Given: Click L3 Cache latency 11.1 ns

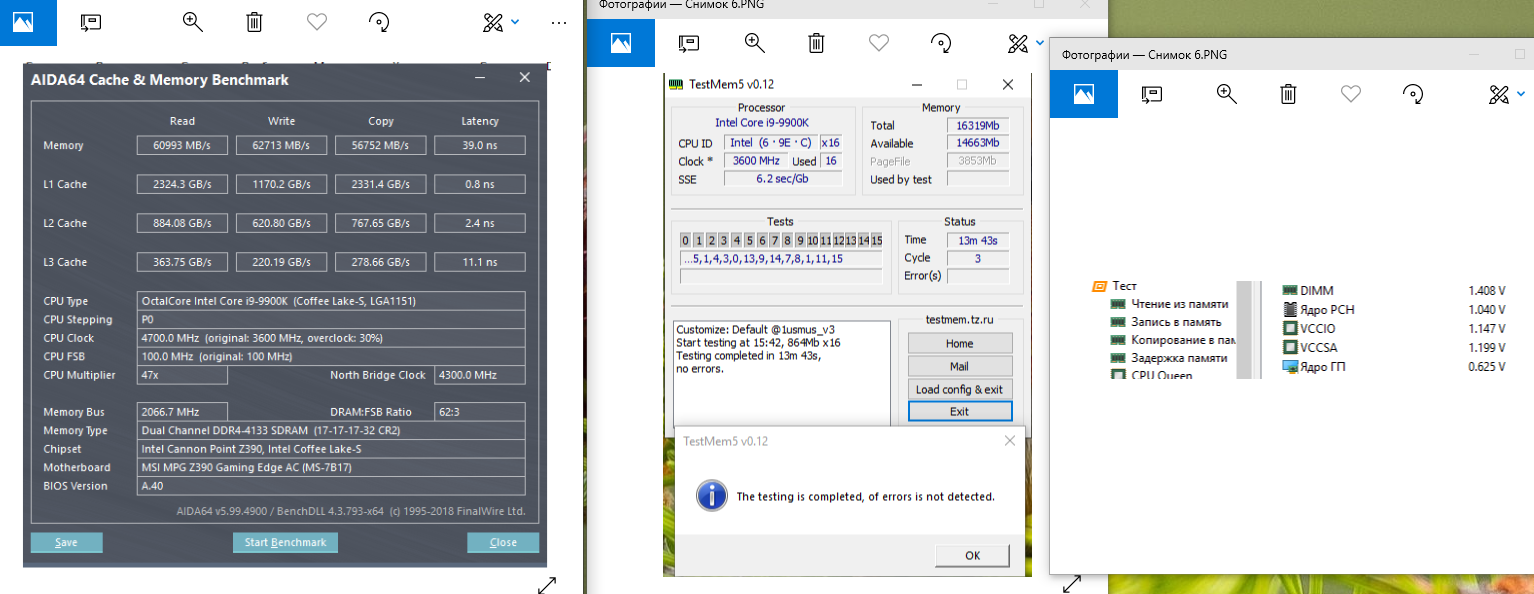Looking at the screenshot, I should [480, 262].
